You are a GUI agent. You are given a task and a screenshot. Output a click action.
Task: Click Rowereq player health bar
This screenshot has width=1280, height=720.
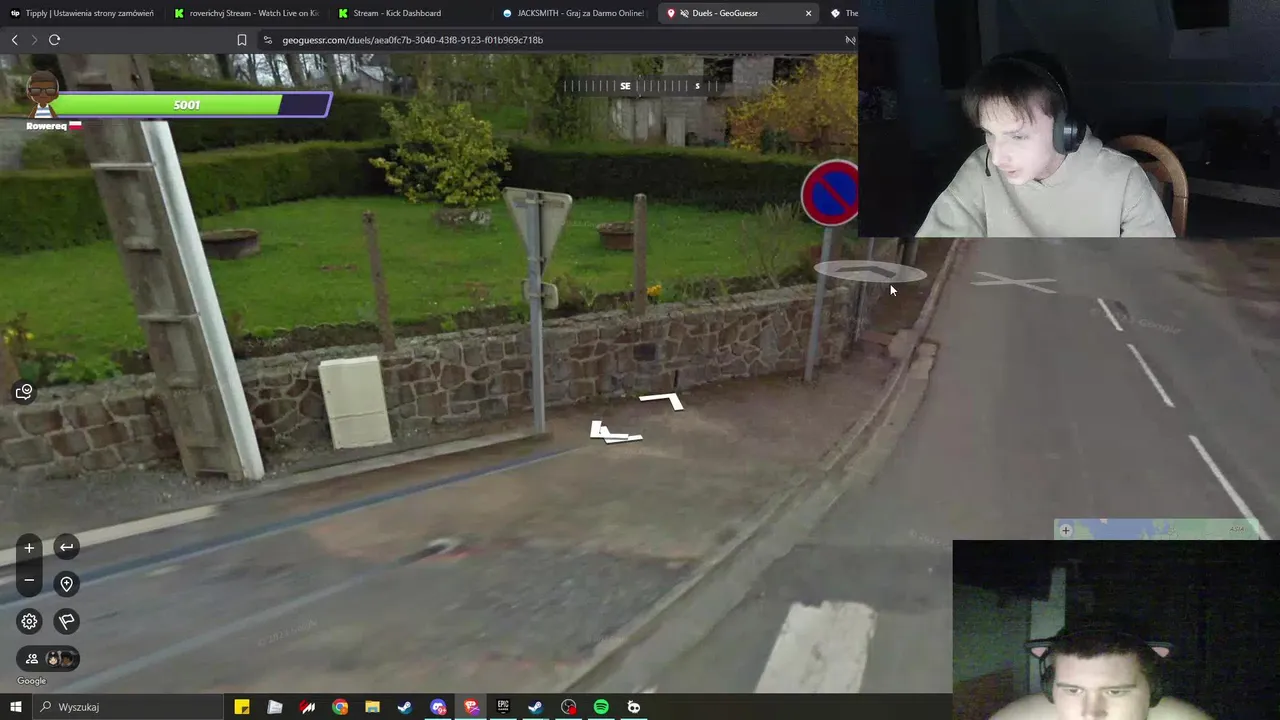pos(190,105)
